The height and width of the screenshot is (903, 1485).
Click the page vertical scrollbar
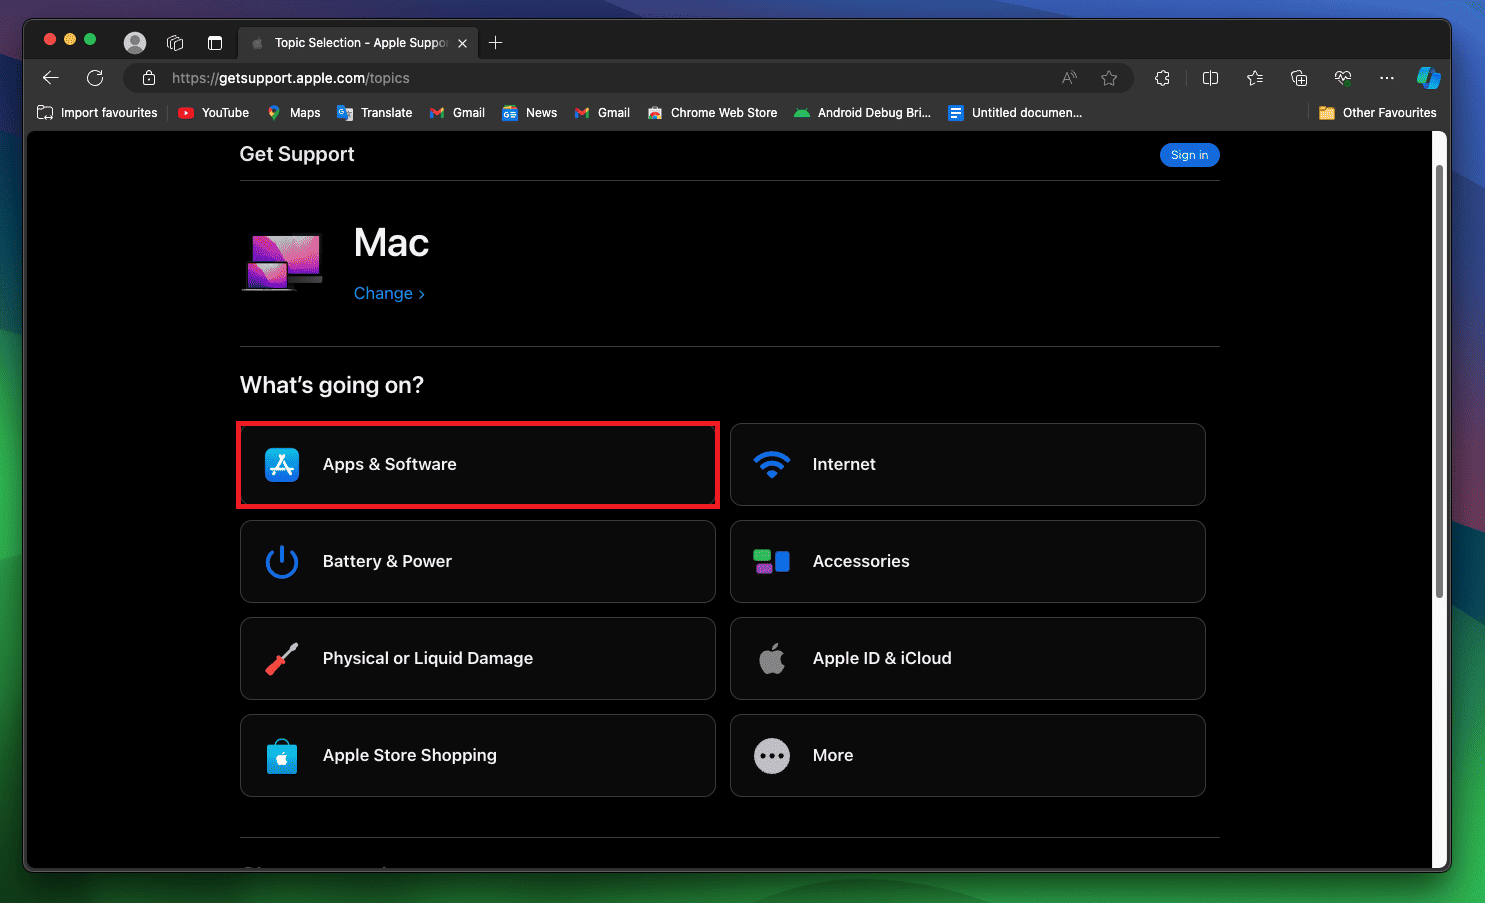[x=1440, y=380]
